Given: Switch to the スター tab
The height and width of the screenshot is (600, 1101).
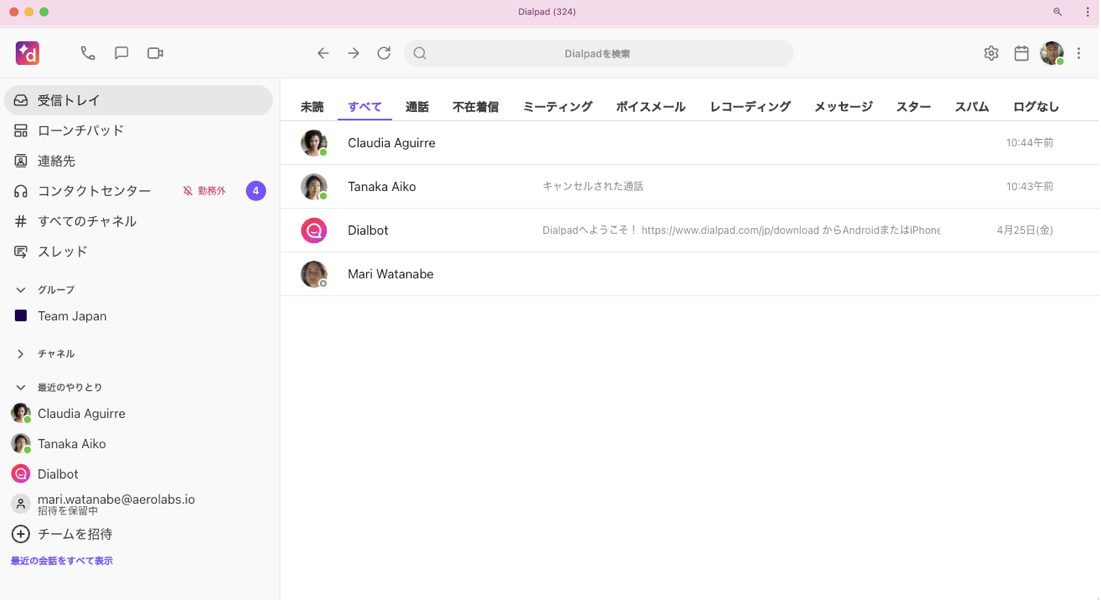Looking at the screenshot, I should (914, 107).
